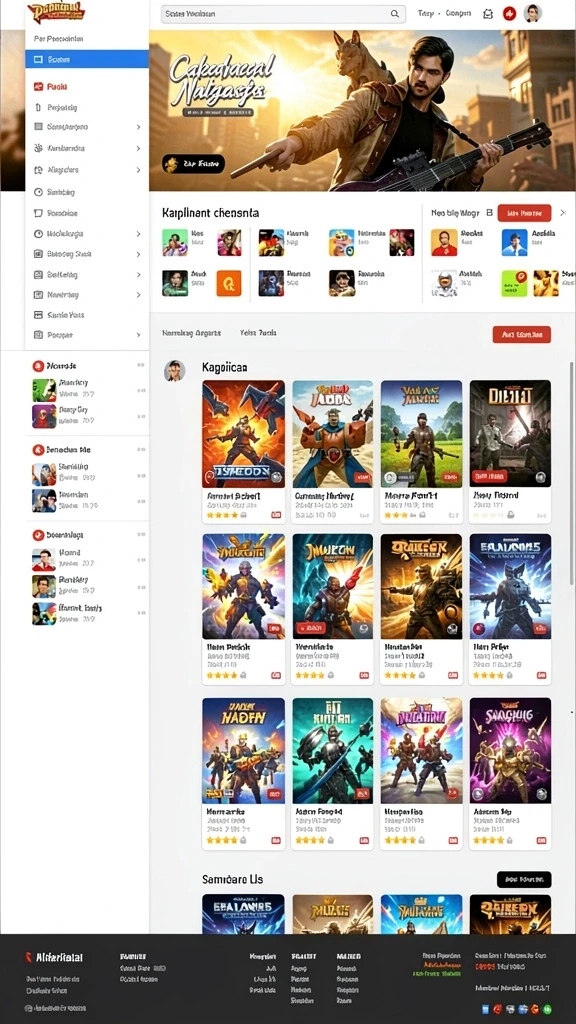Click the red circular icon in top bar
Image resolution: width=576 pixels, height=1024 pixels.
point(510,14)
